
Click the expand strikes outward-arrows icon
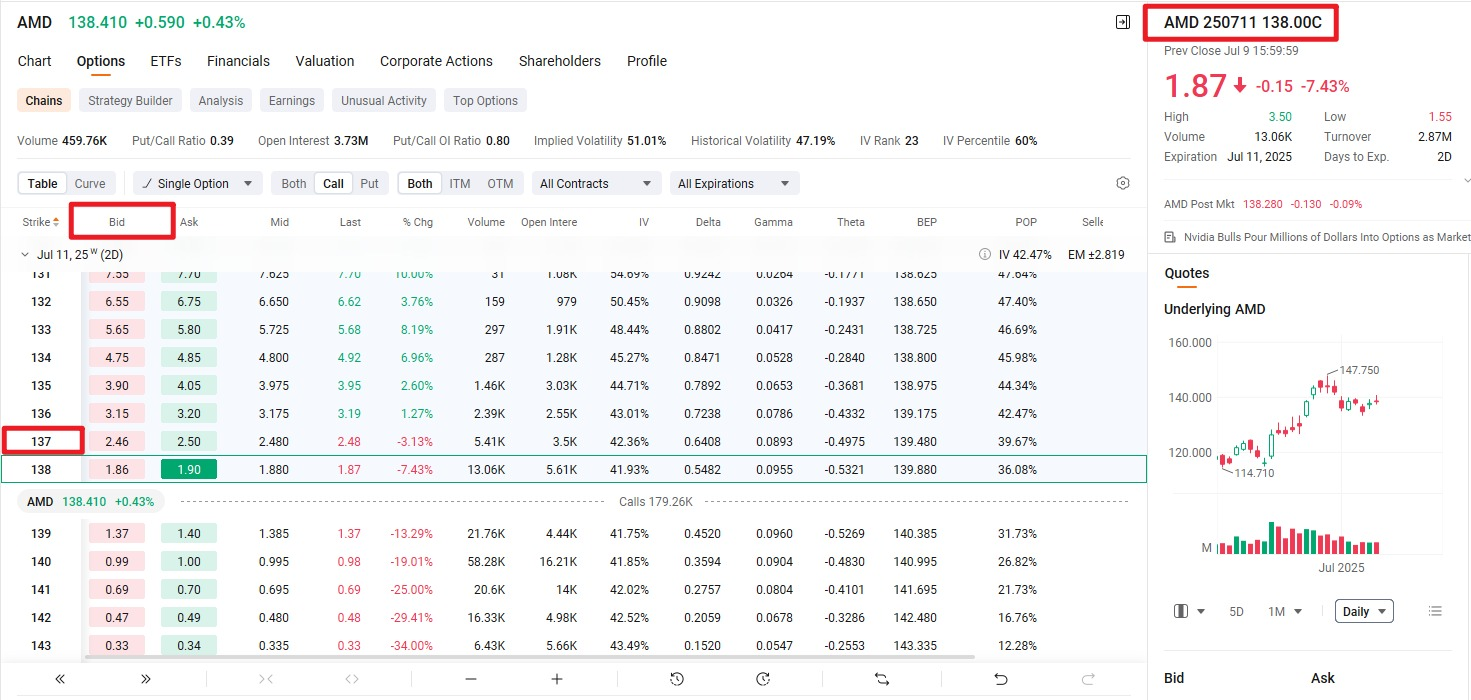tap(352, 679)
